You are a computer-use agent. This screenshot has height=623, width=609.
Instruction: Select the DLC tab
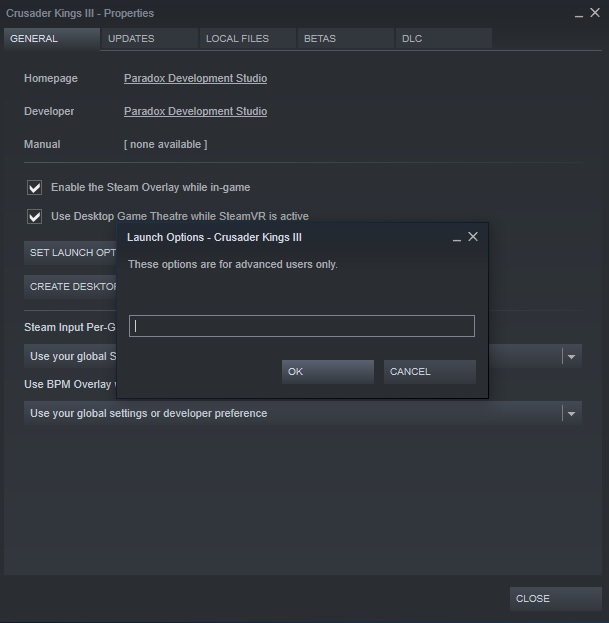(x=412, y=39)
